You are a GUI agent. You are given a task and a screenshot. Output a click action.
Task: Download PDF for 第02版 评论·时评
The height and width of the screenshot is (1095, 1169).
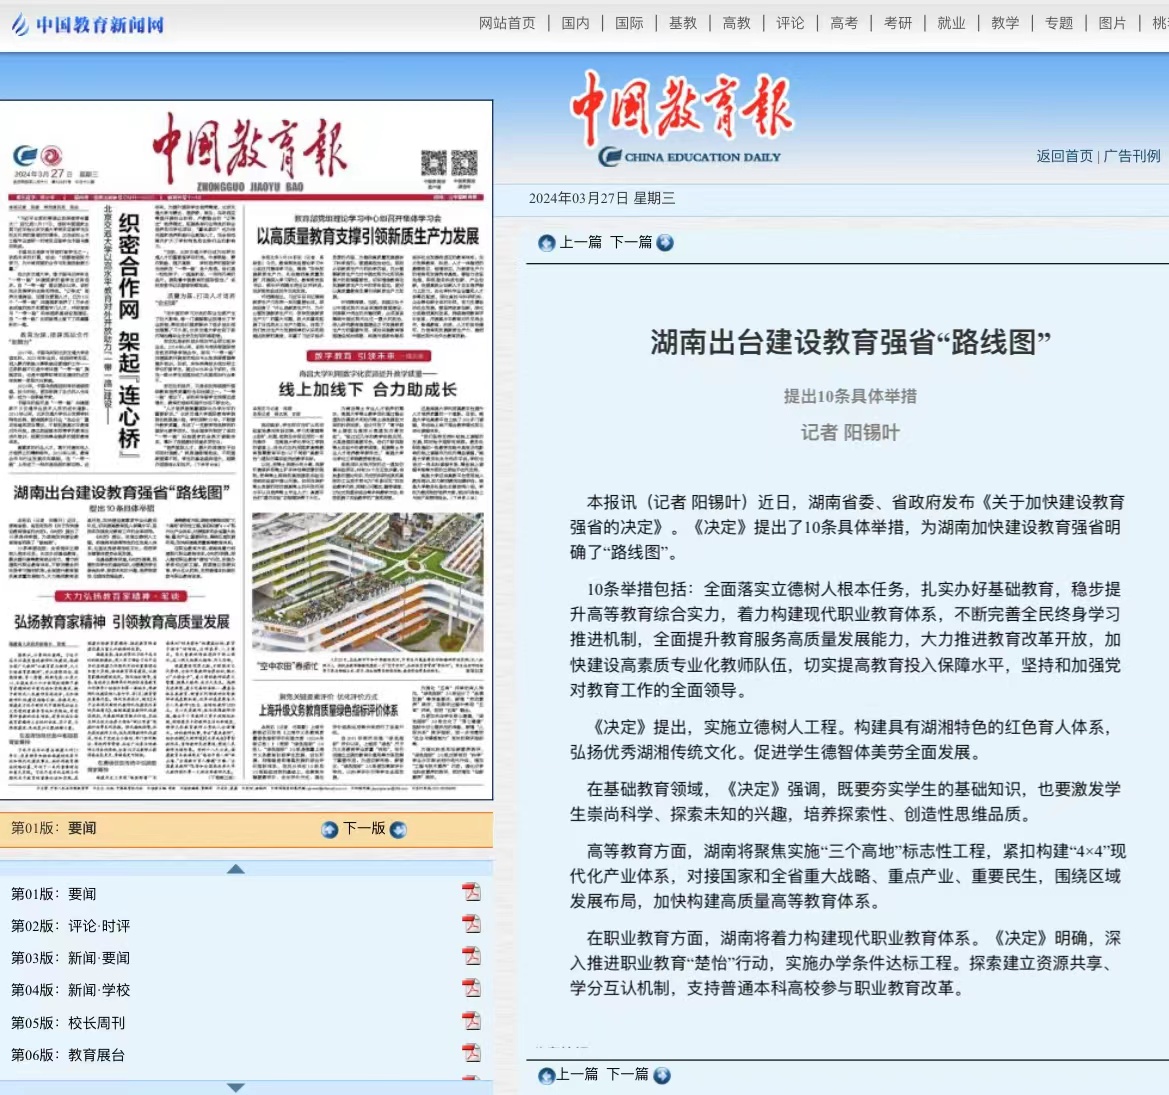471,924
